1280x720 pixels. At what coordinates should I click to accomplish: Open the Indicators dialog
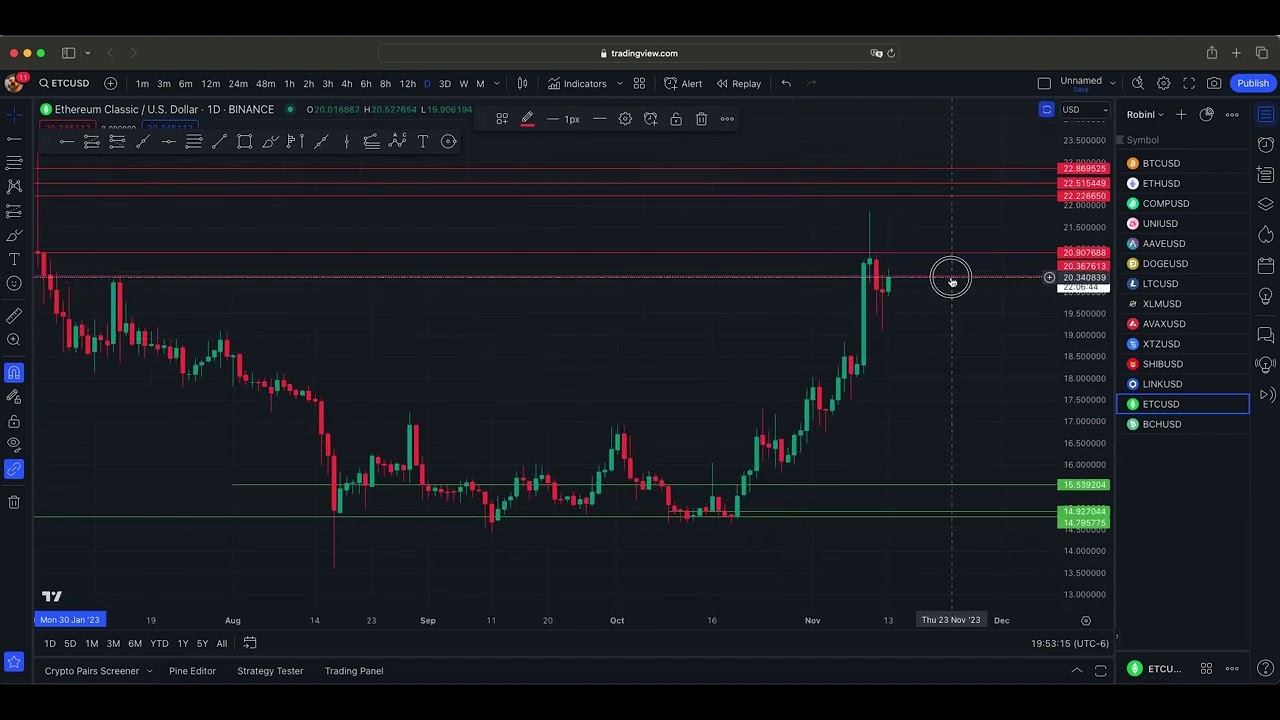(577, 83)
